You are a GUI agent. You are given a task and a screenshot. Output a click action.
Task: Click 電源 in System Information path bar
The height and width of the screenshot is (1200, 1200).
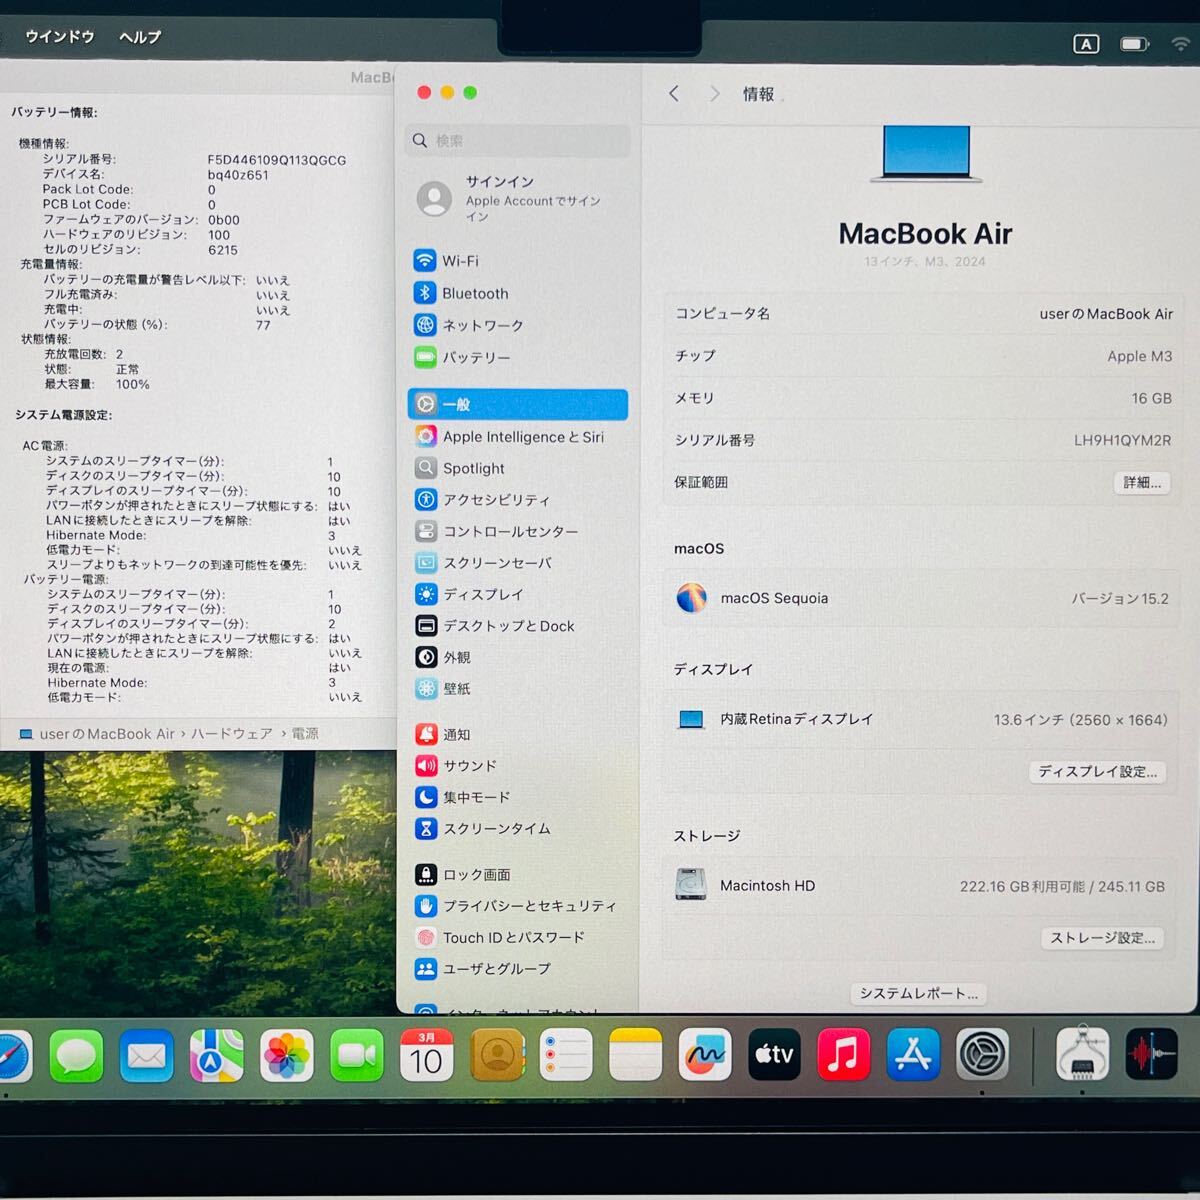(305, 734)
